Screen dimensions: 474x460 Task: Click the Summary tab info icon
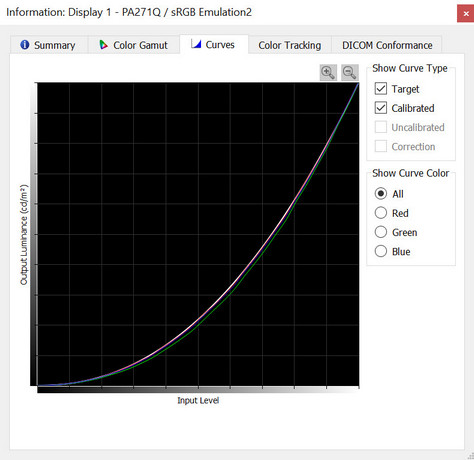click(x=25, y=45)
